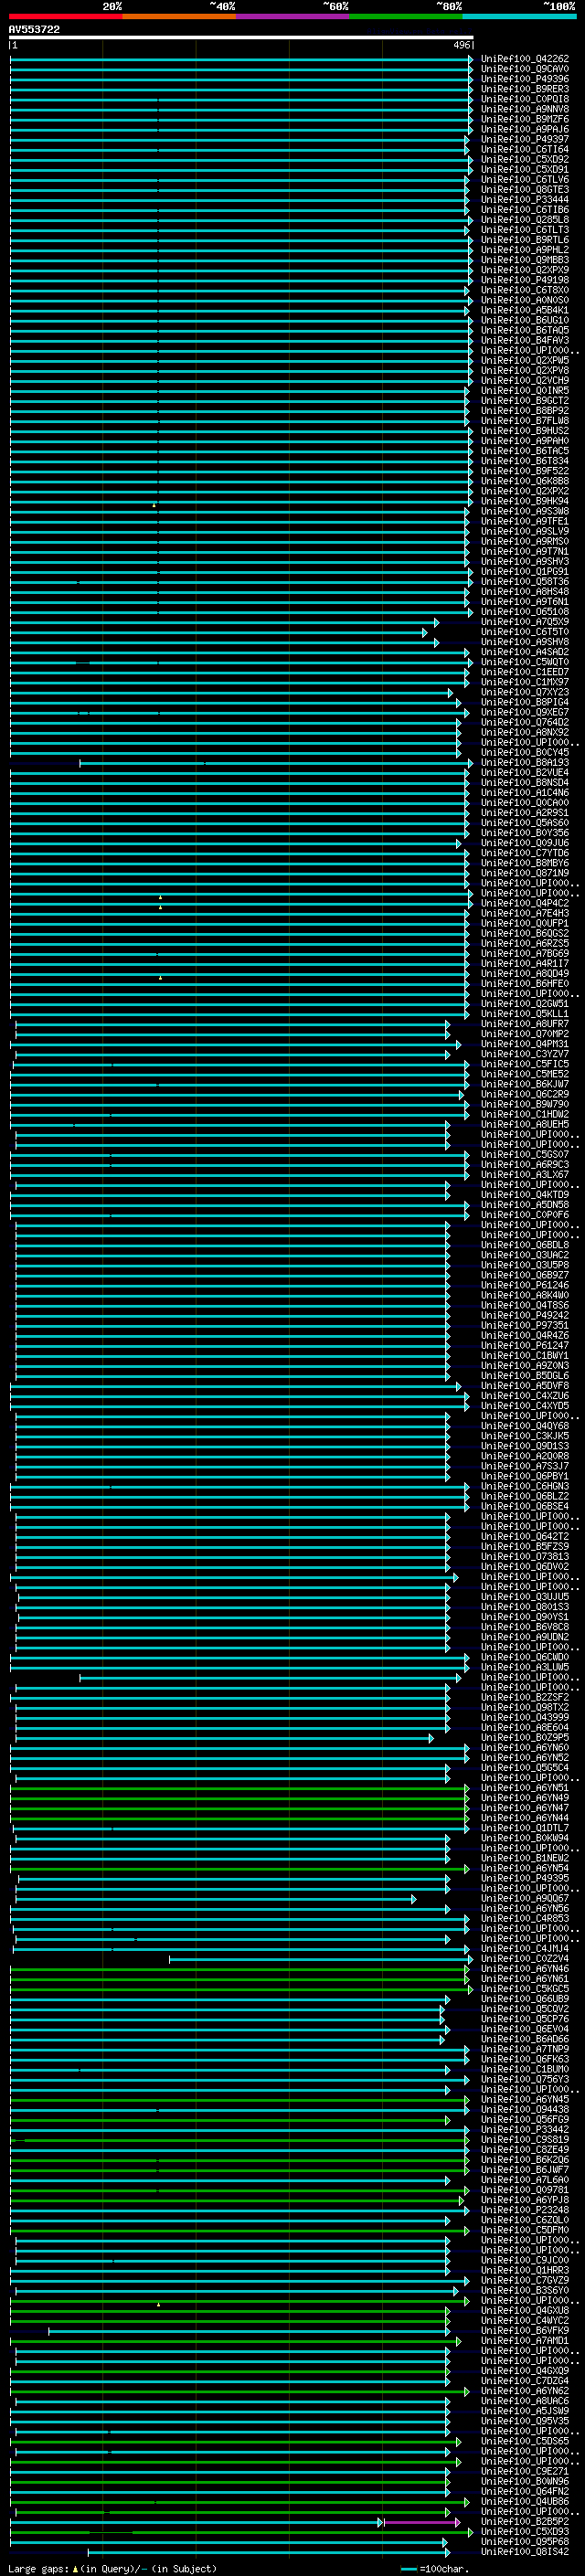Select the UniRef100_A9NNV8 label
585x2576 pixels.
(524, 109)
